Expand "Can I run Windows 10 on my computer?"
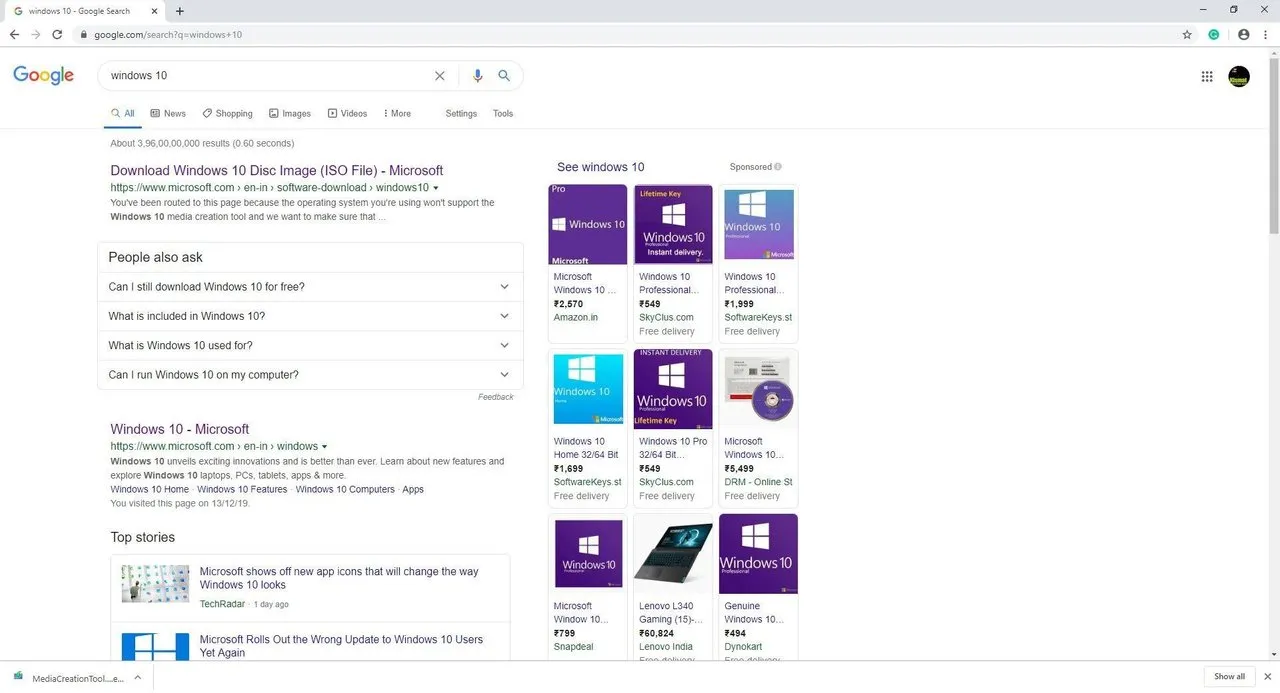1280x693 pixels. 310,375
